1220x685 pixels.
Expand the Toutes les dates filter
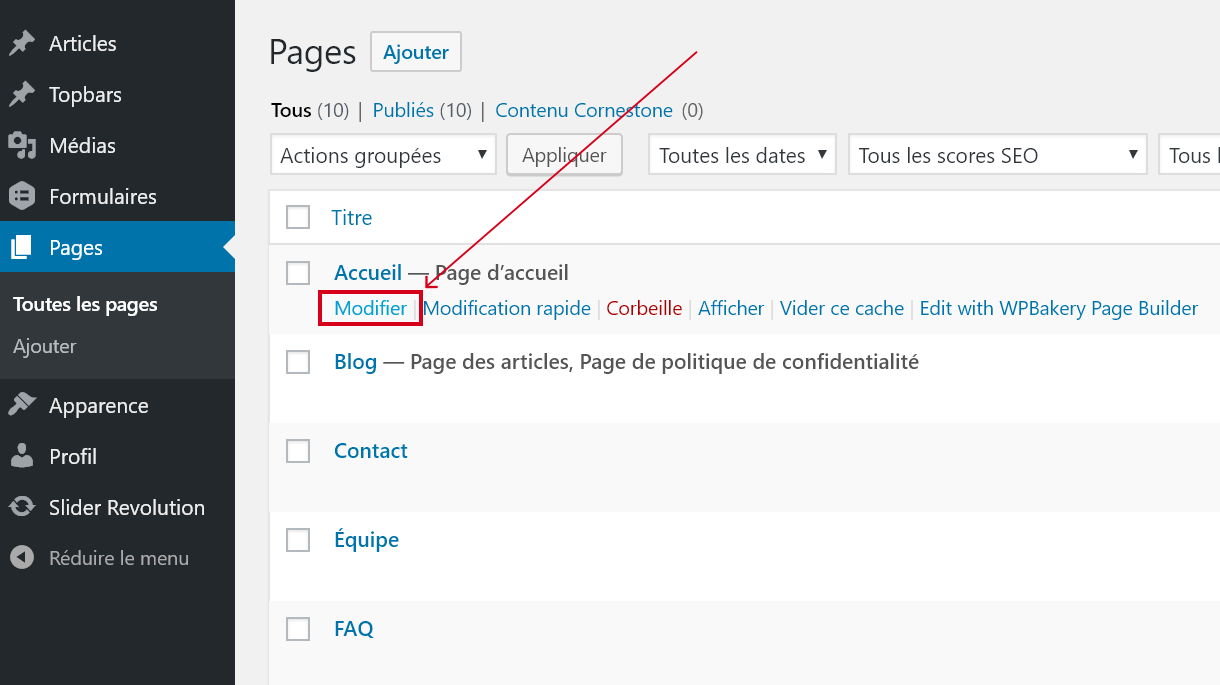743,156
